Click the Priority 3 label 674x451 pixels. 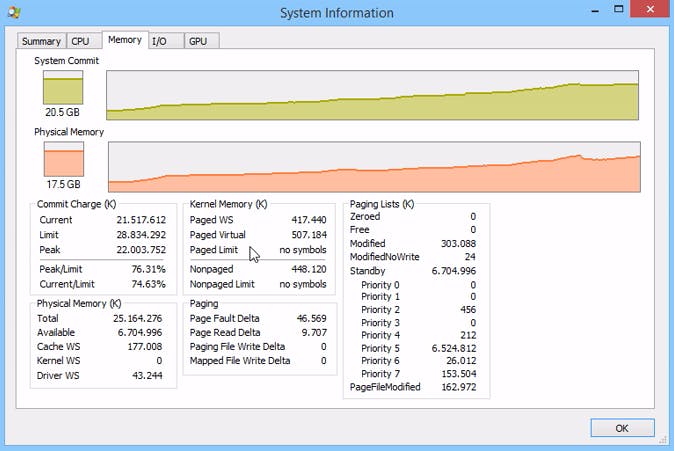[380, 323]
